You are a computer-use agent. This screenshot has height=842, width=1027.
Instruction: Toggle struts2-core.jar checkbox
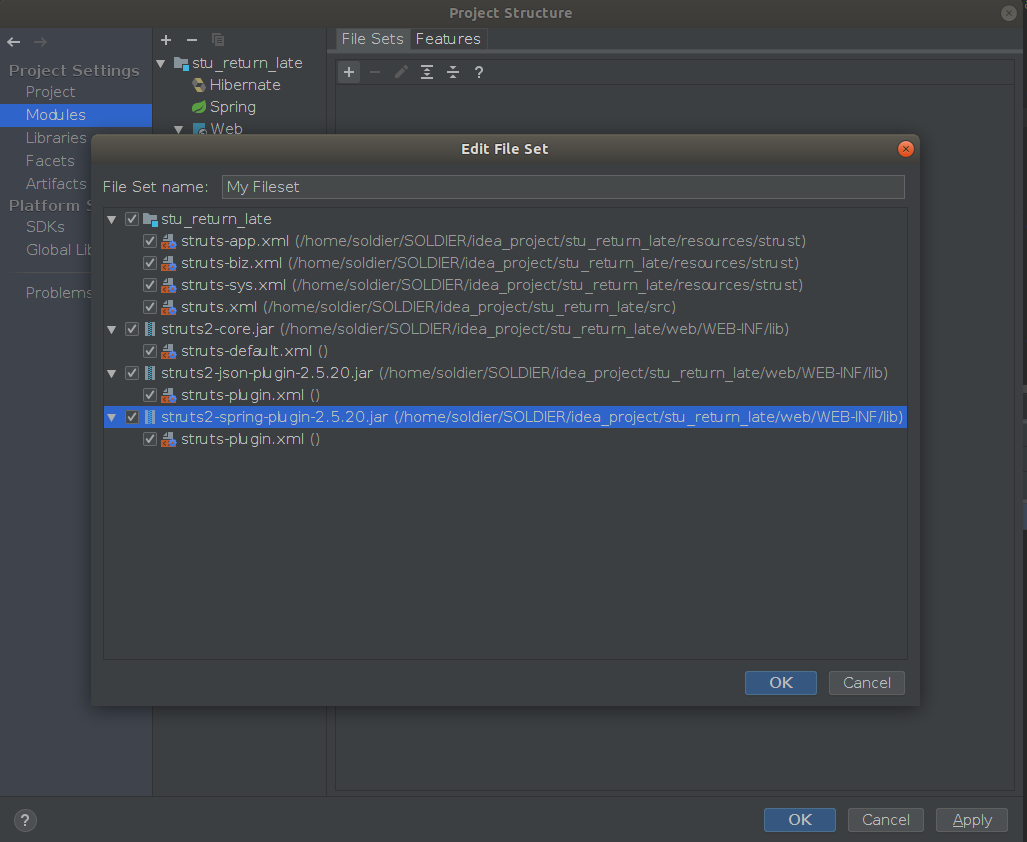point(132,329)
